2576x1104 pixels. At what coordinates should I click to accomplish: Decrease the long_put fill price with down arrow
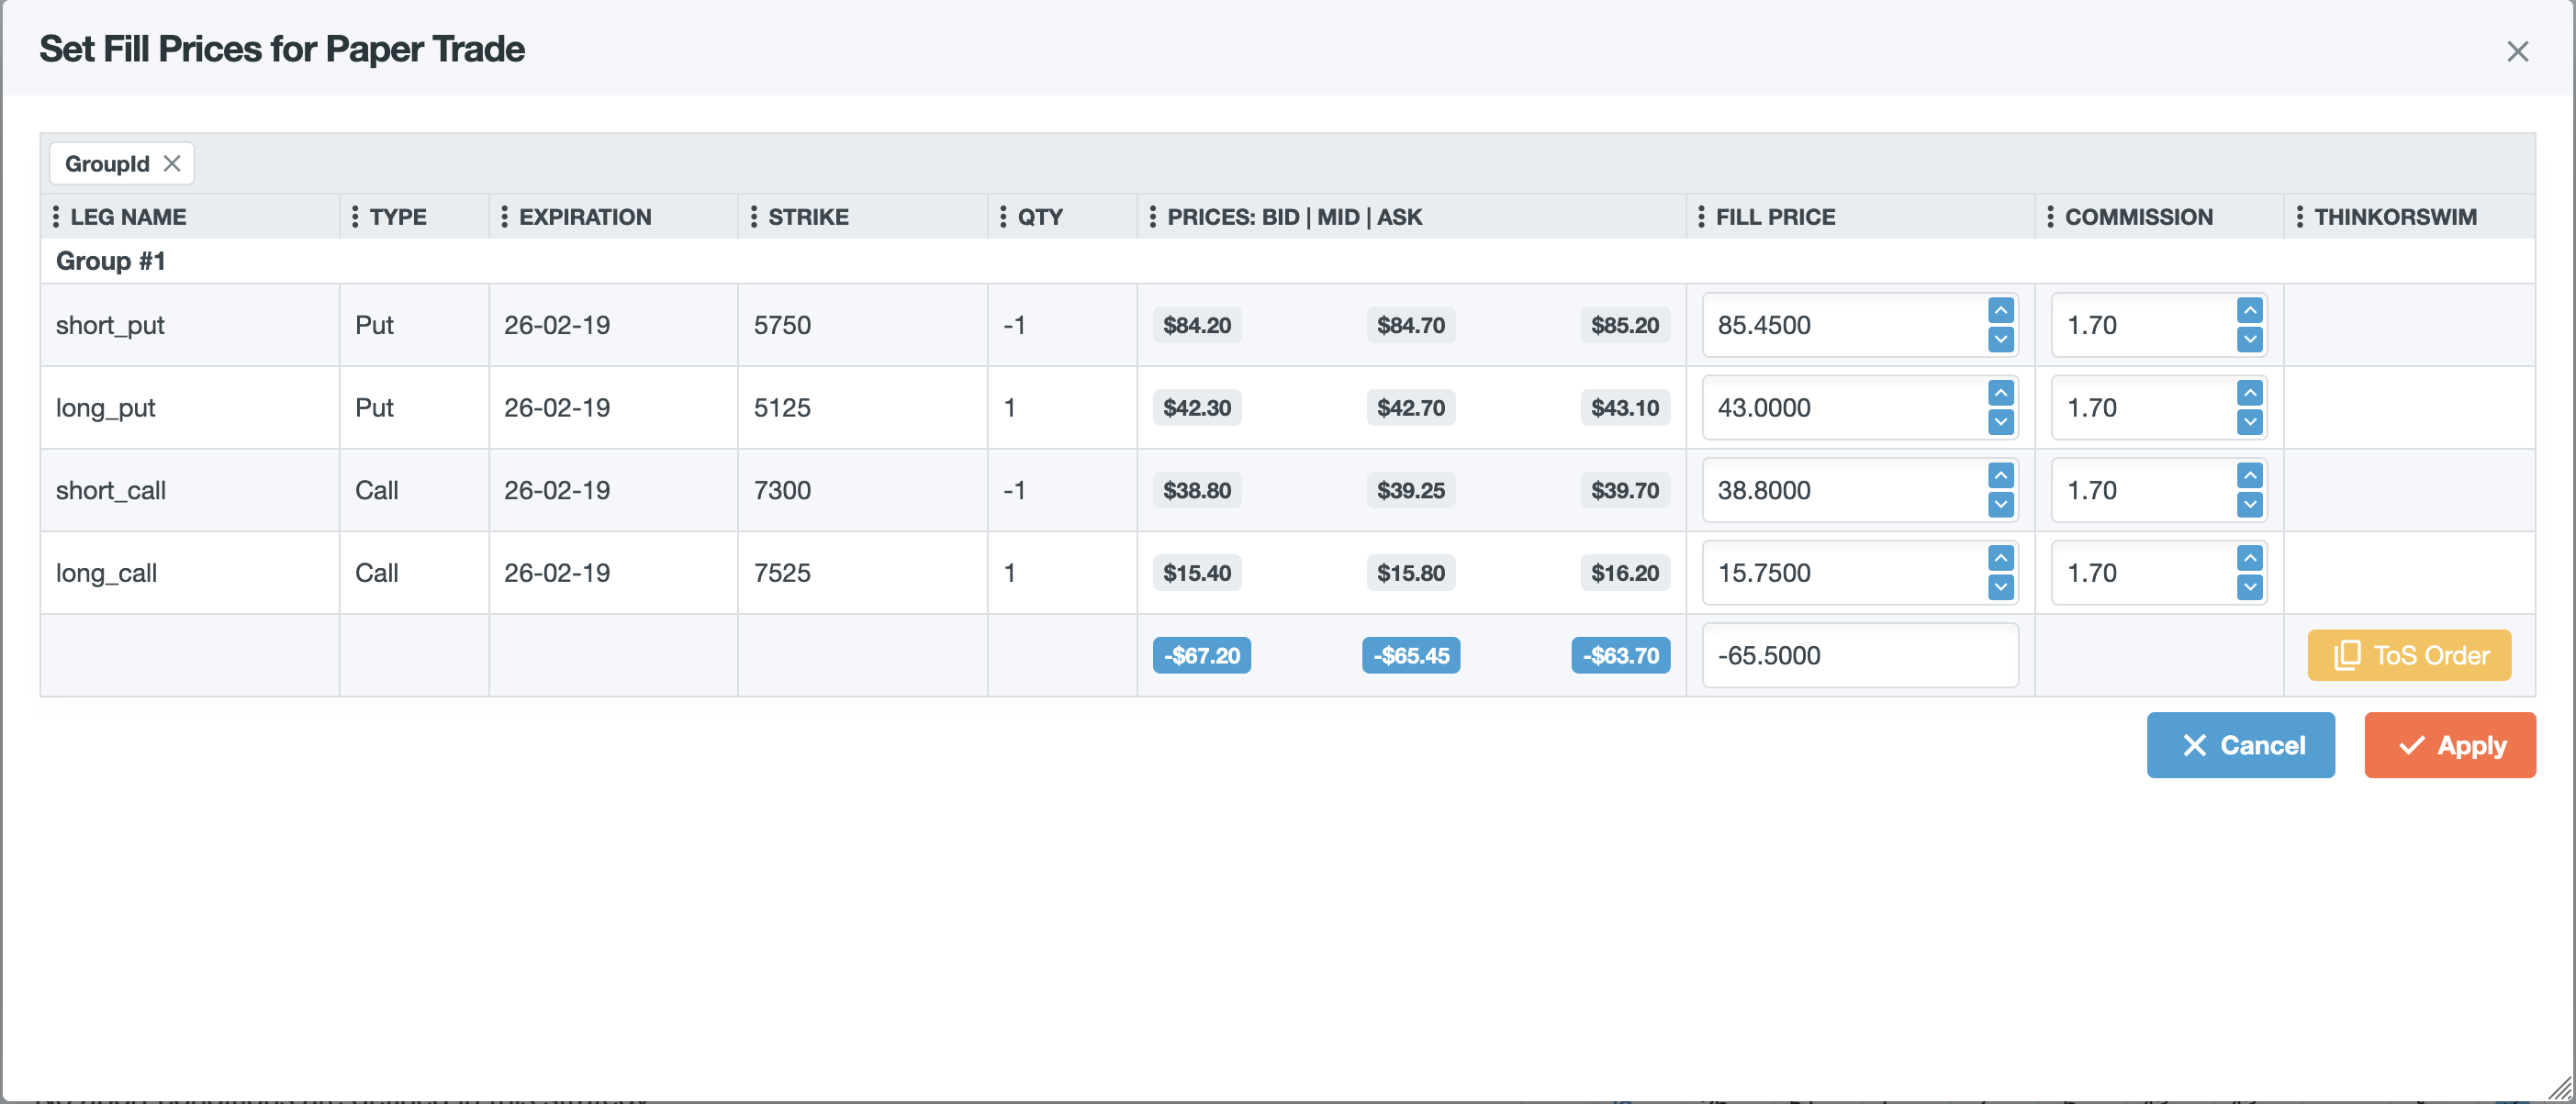pyautogui.click(x=2000, y=422)
